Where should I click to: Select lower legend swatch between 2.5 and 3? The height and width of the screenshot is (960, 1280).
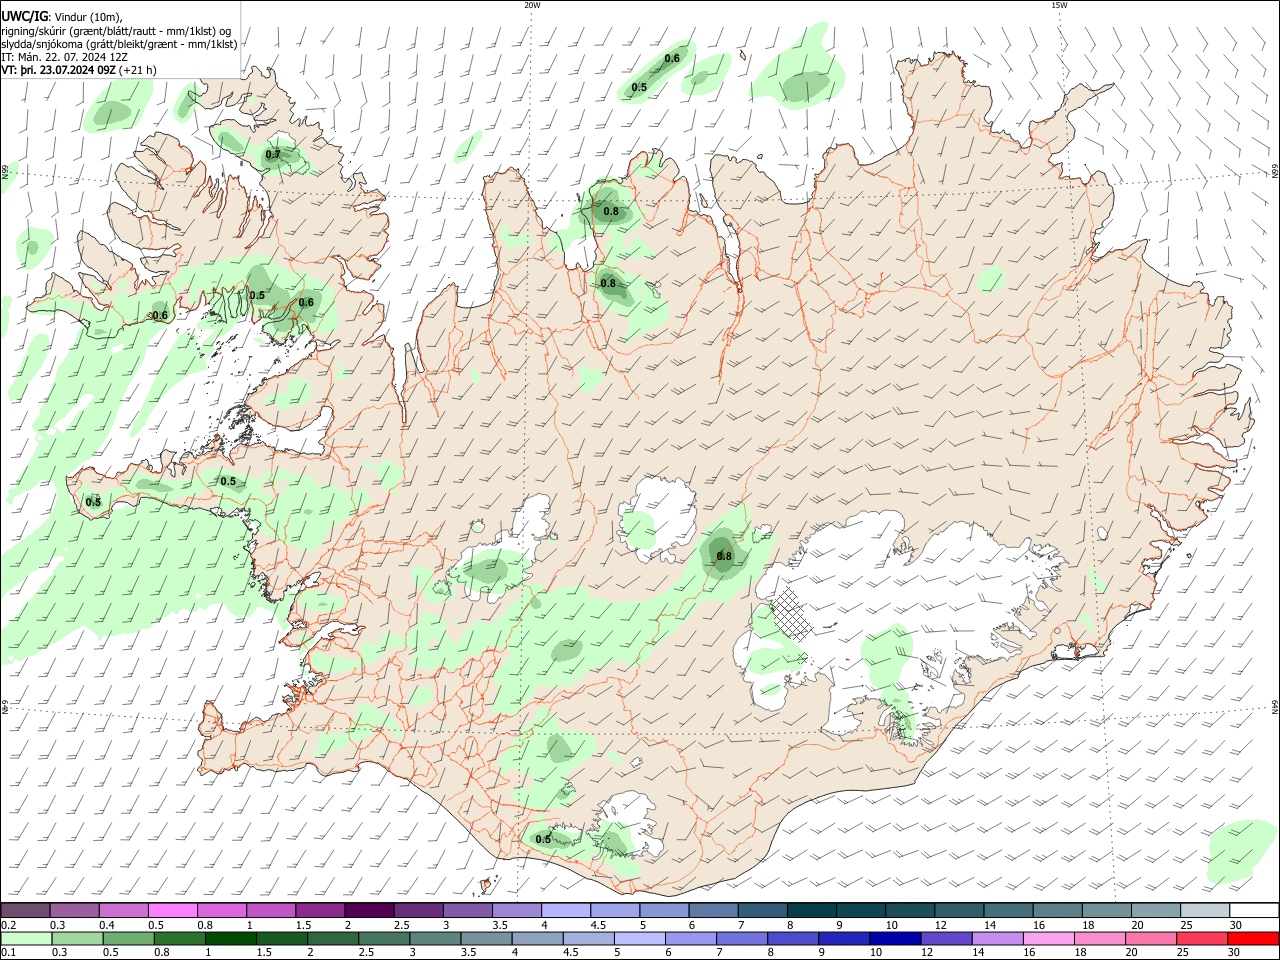(384, 938)
